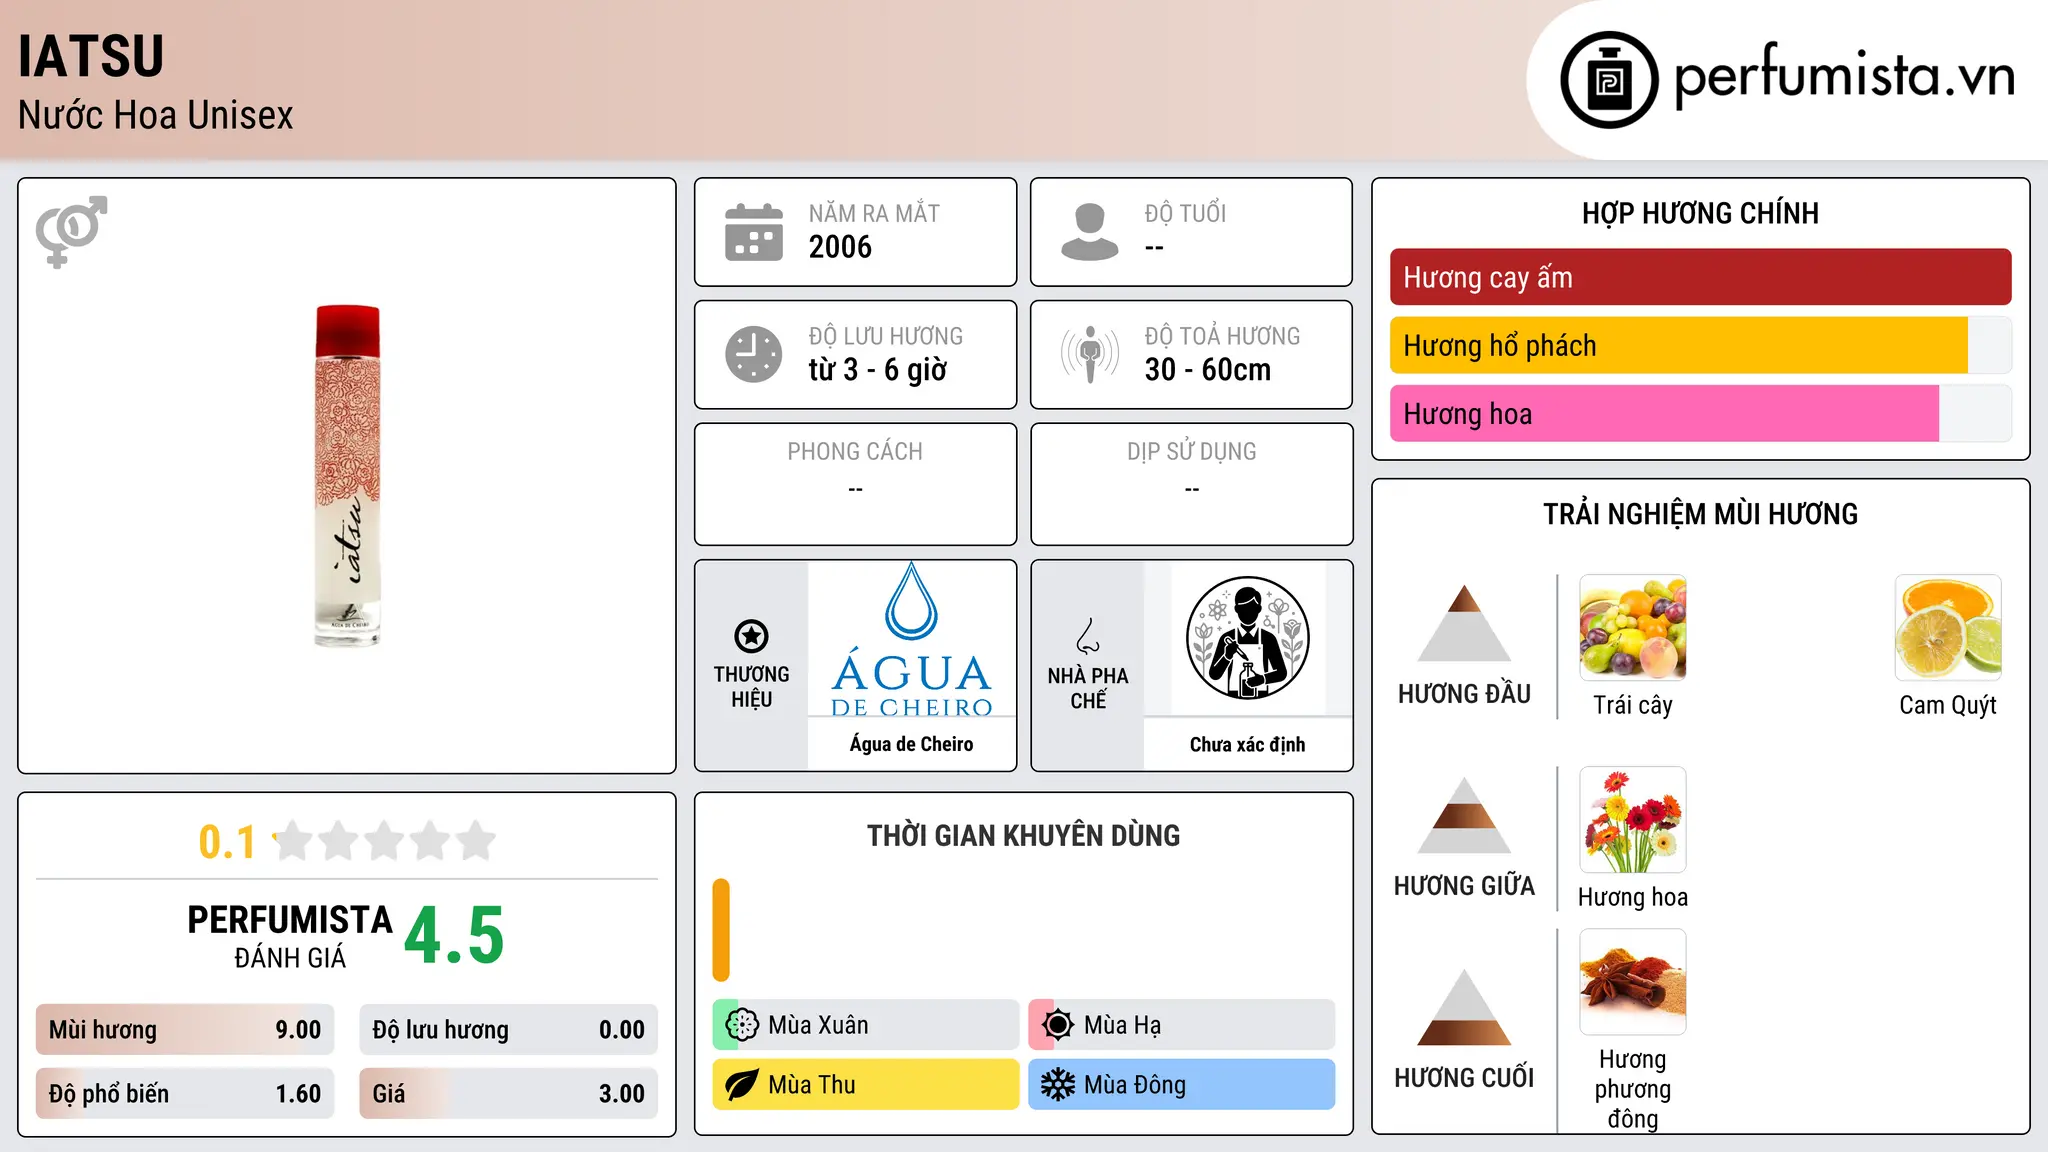
Task: Click the calendar icon for release year
Action: click(754, 232)
